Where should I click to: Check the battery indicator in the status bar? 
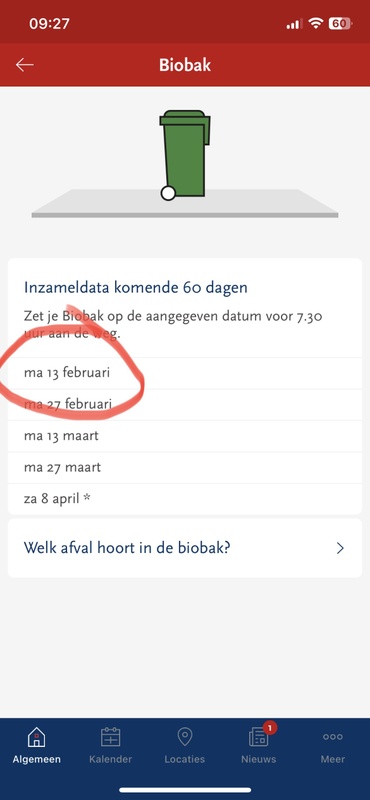(x=339, y=23)
